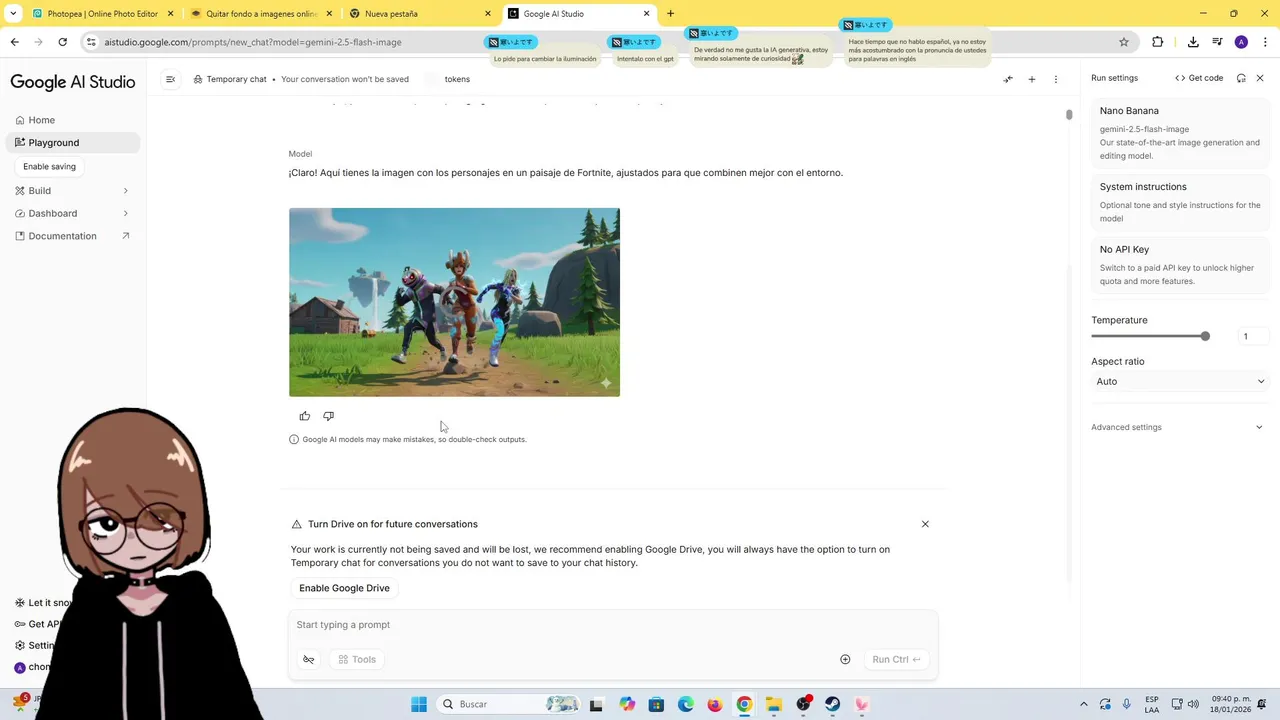1280x720 pixels.
Task: Click the Task View taskbar icon
Action: [596, 704]
